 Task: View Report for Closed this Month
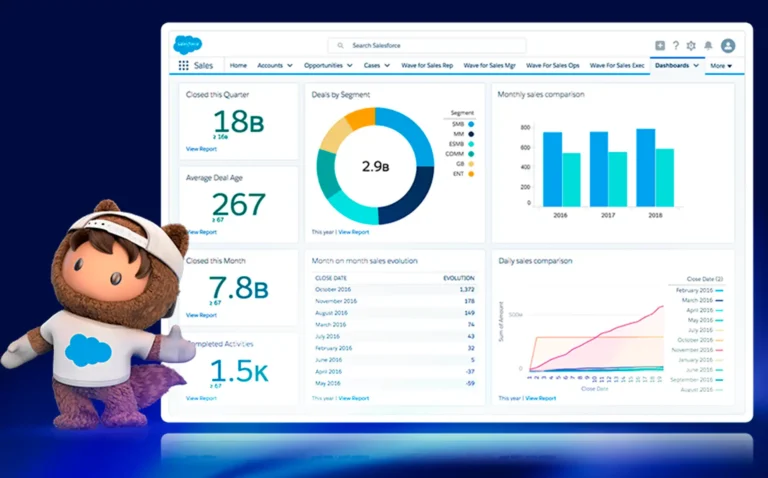click(201, 315)
